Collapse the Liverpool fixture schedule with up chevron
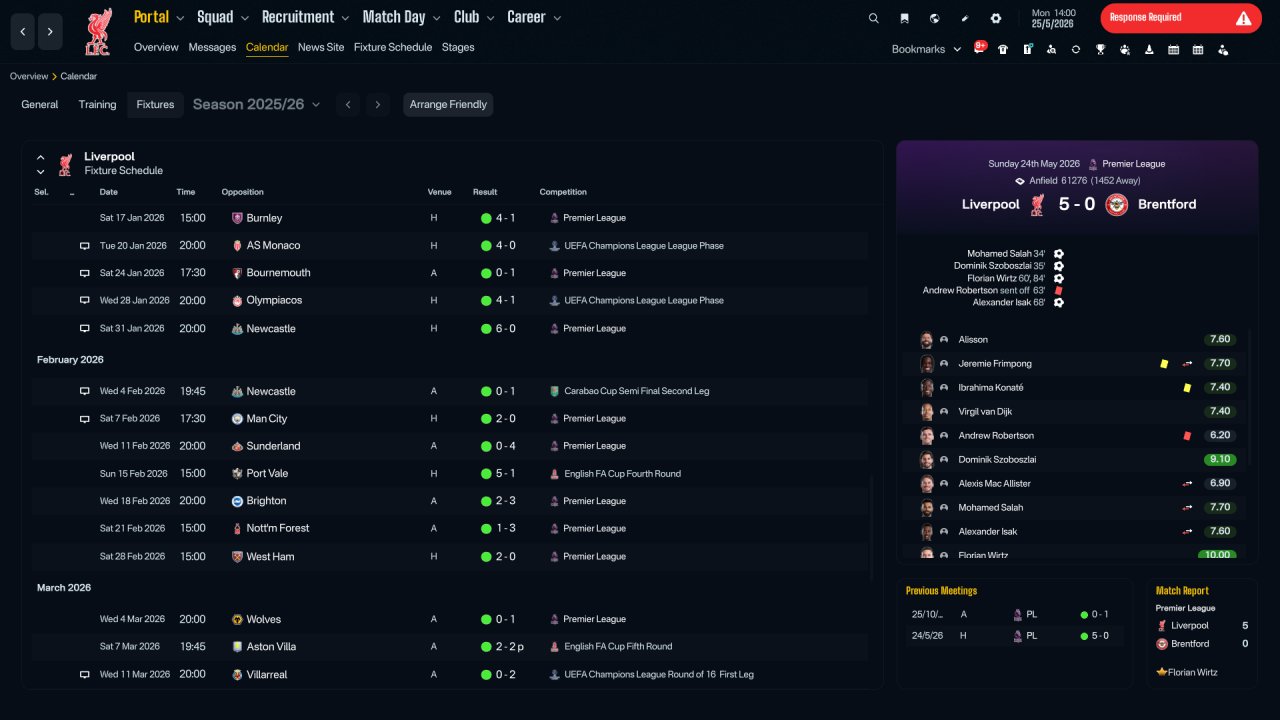This screenshot has height=720, width=1280. [41, 157]
